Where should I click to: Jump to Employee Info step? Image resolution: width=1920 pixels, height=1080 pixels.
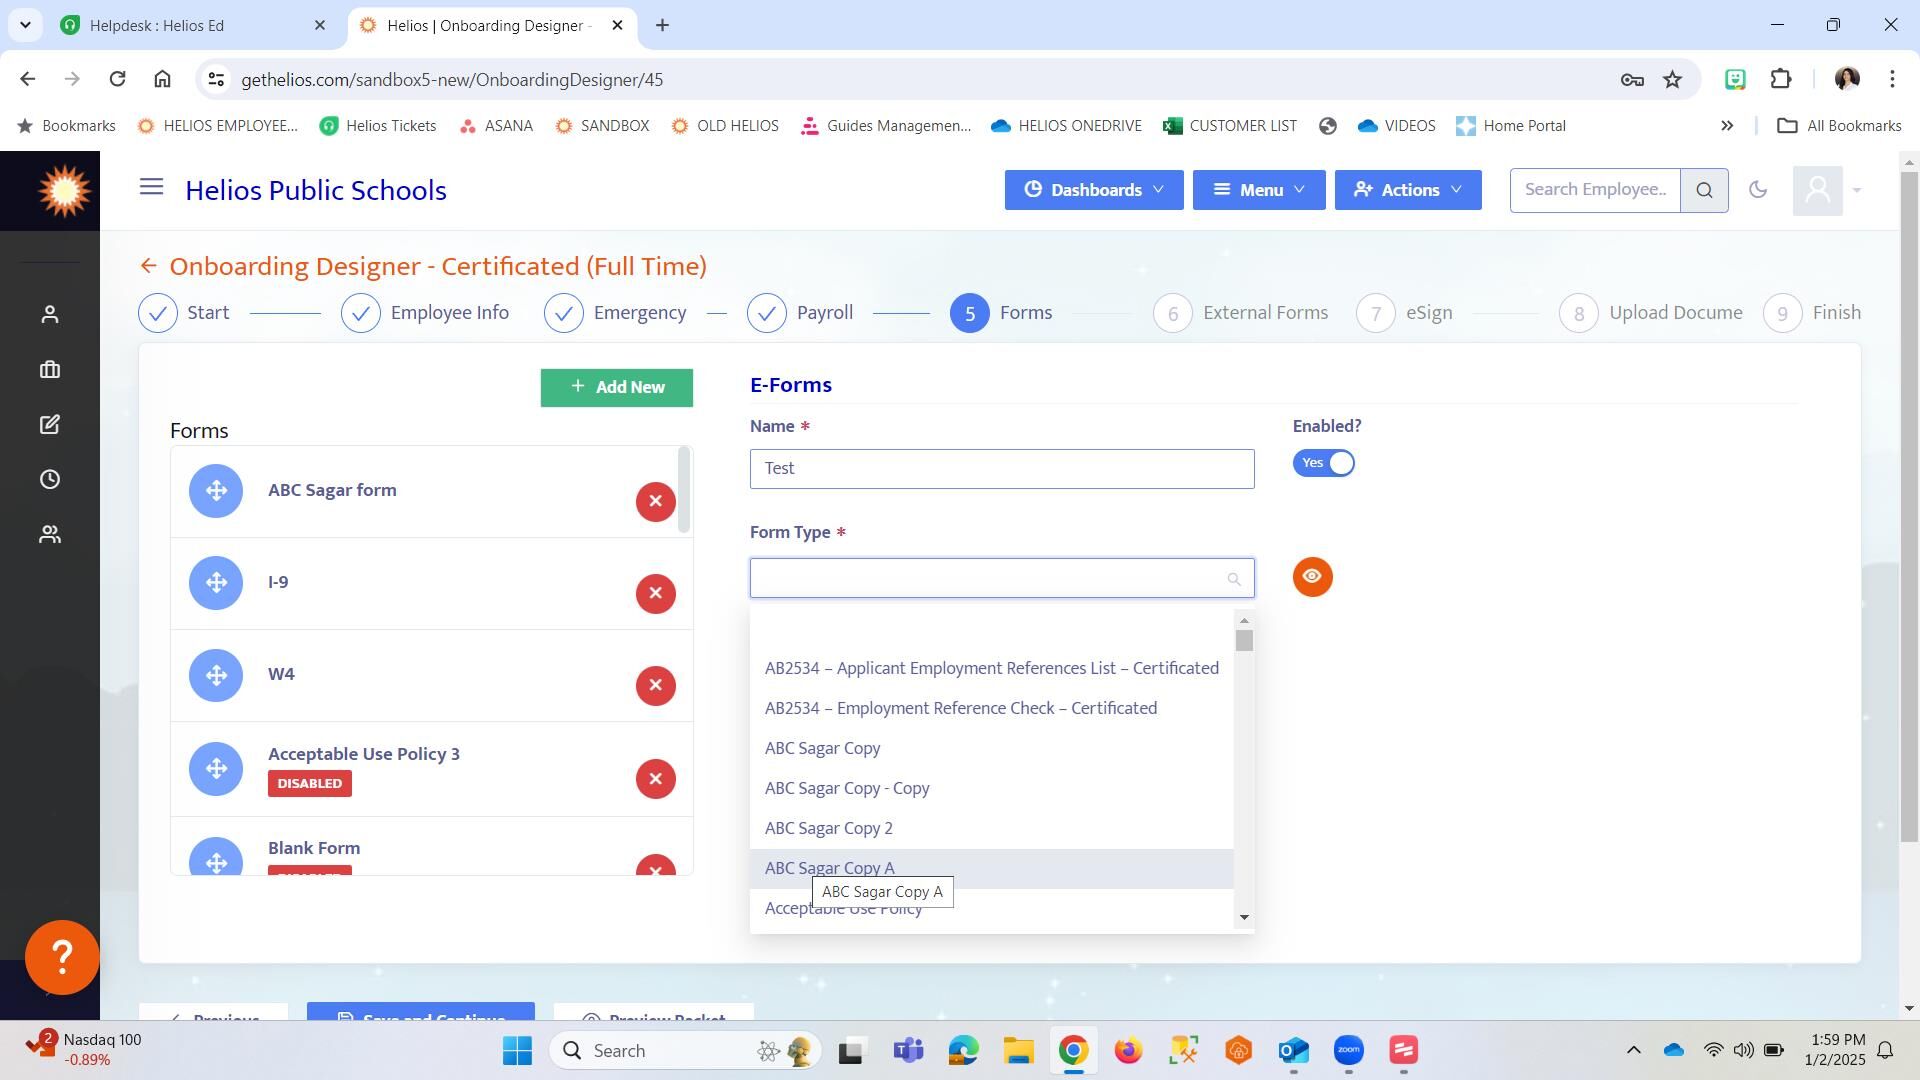425,313
